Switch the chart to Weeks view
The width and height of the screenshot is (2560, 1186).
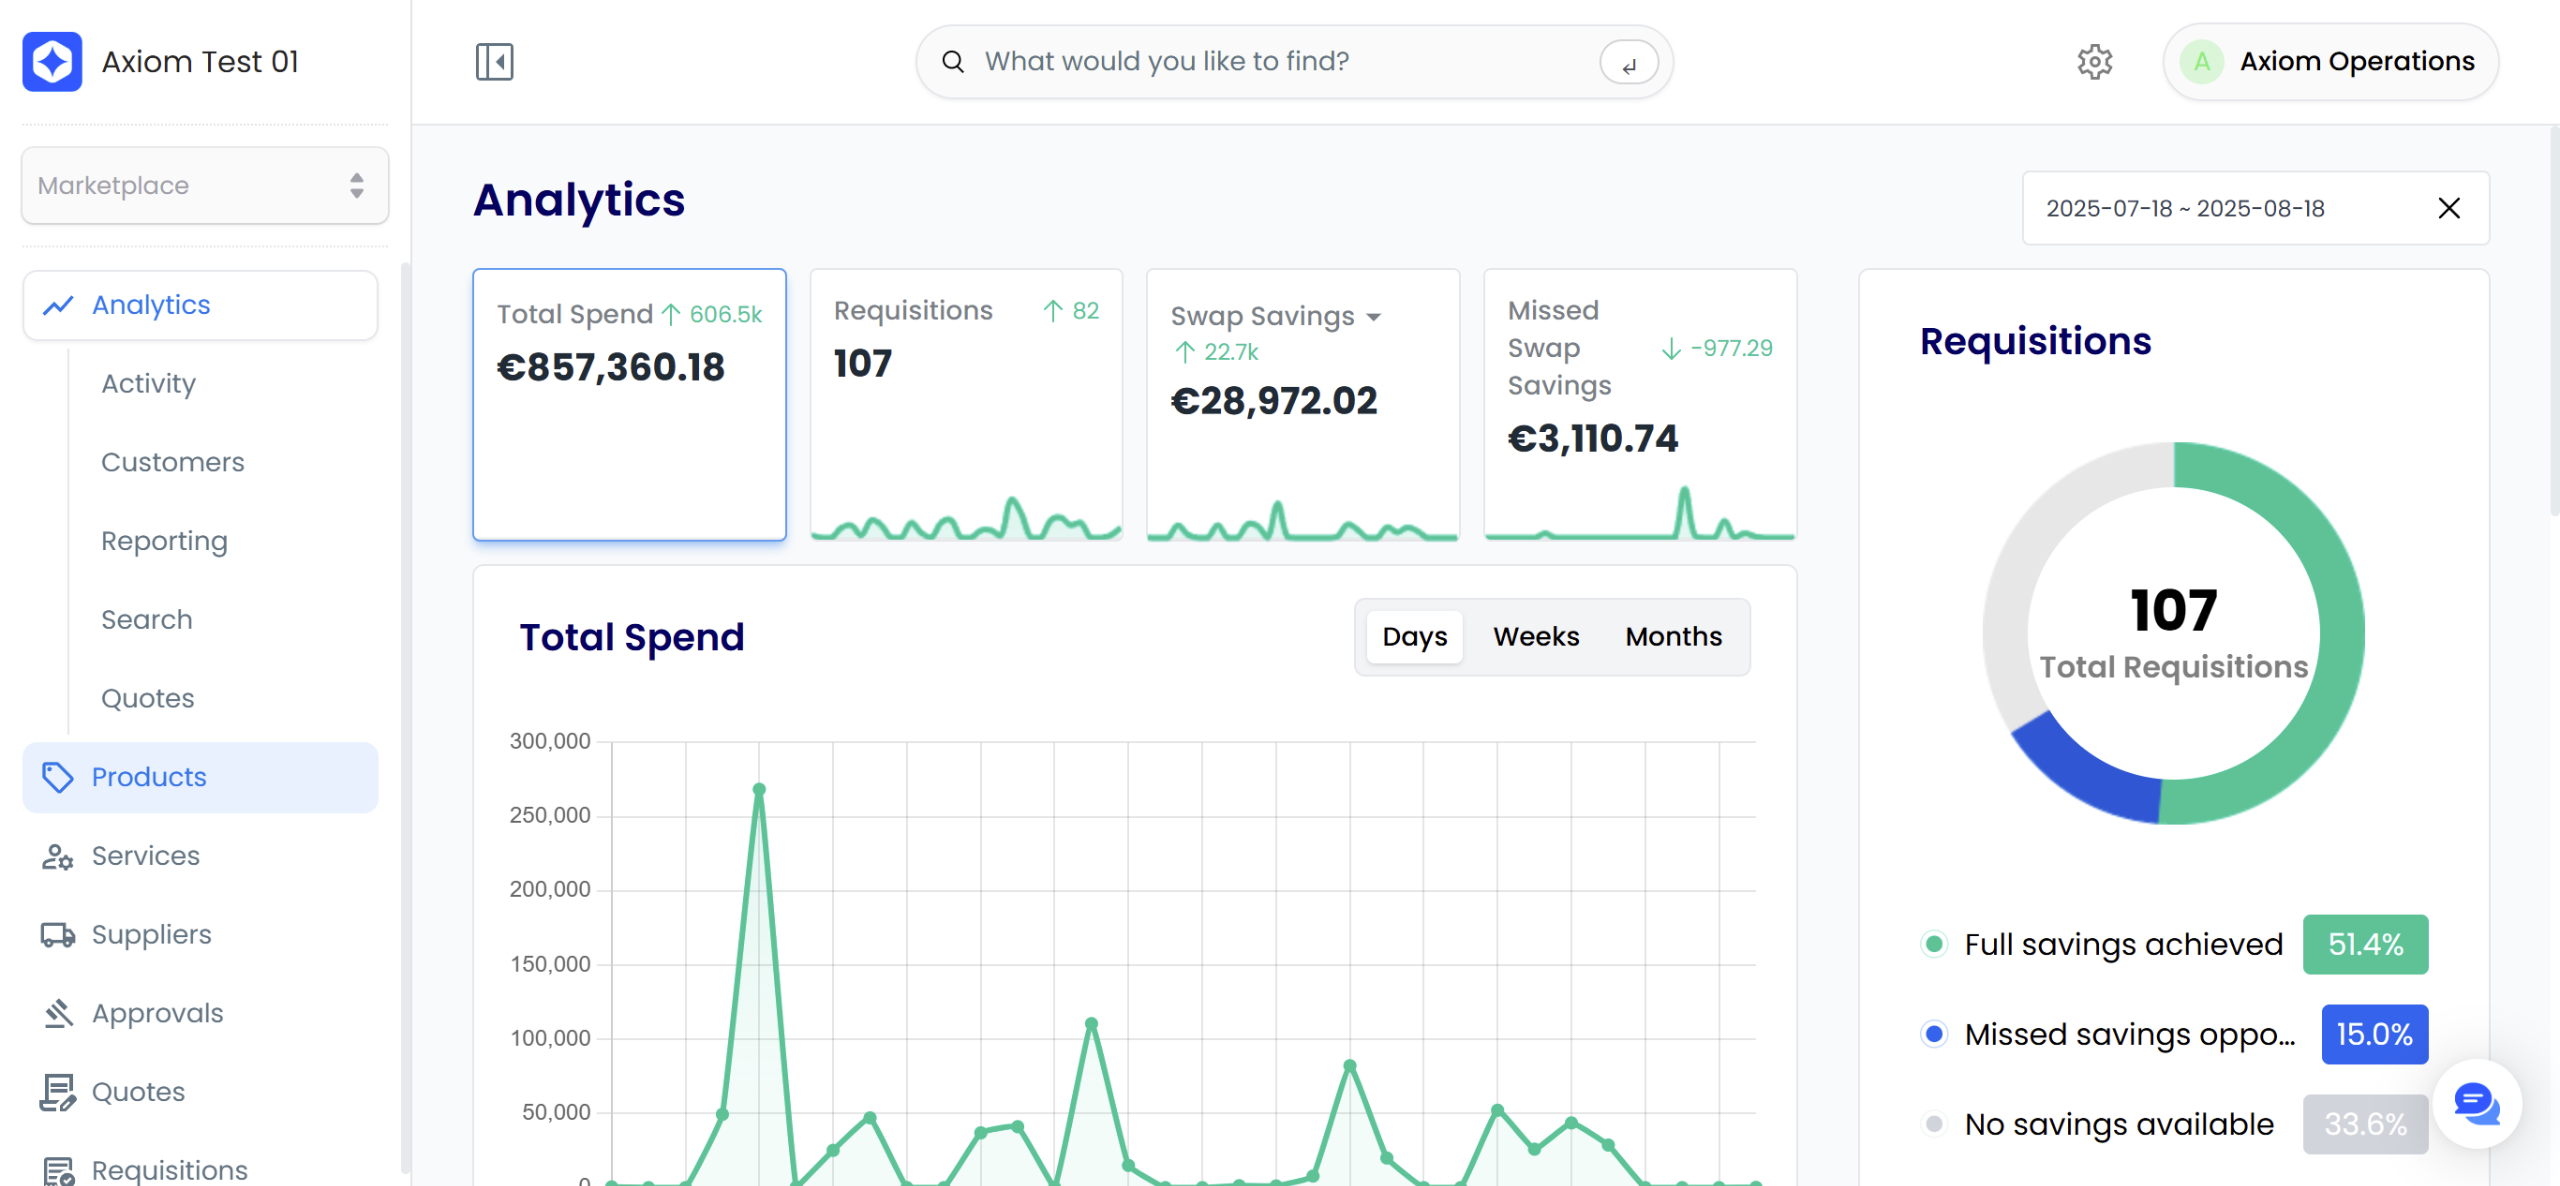pyautogui.click(x=1536, y=637)
